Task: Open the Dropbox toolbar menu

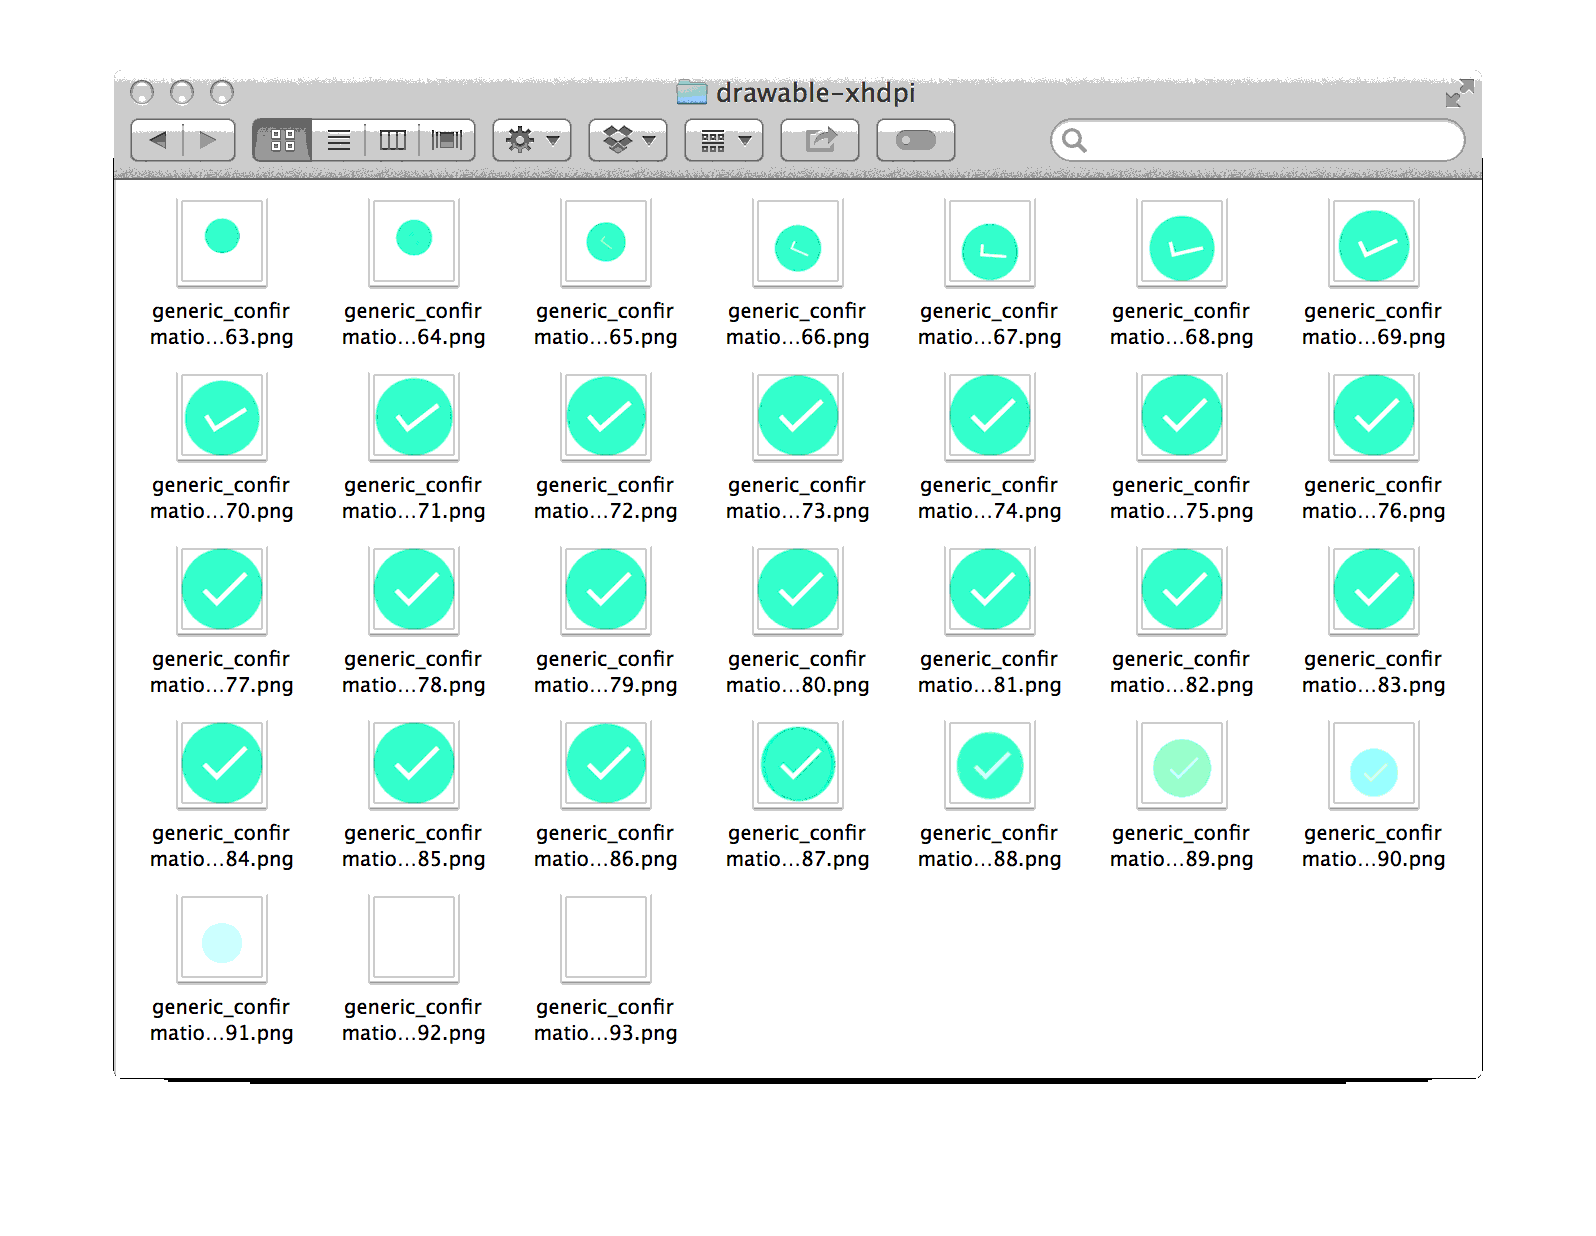Action: [x=628, y=140]
